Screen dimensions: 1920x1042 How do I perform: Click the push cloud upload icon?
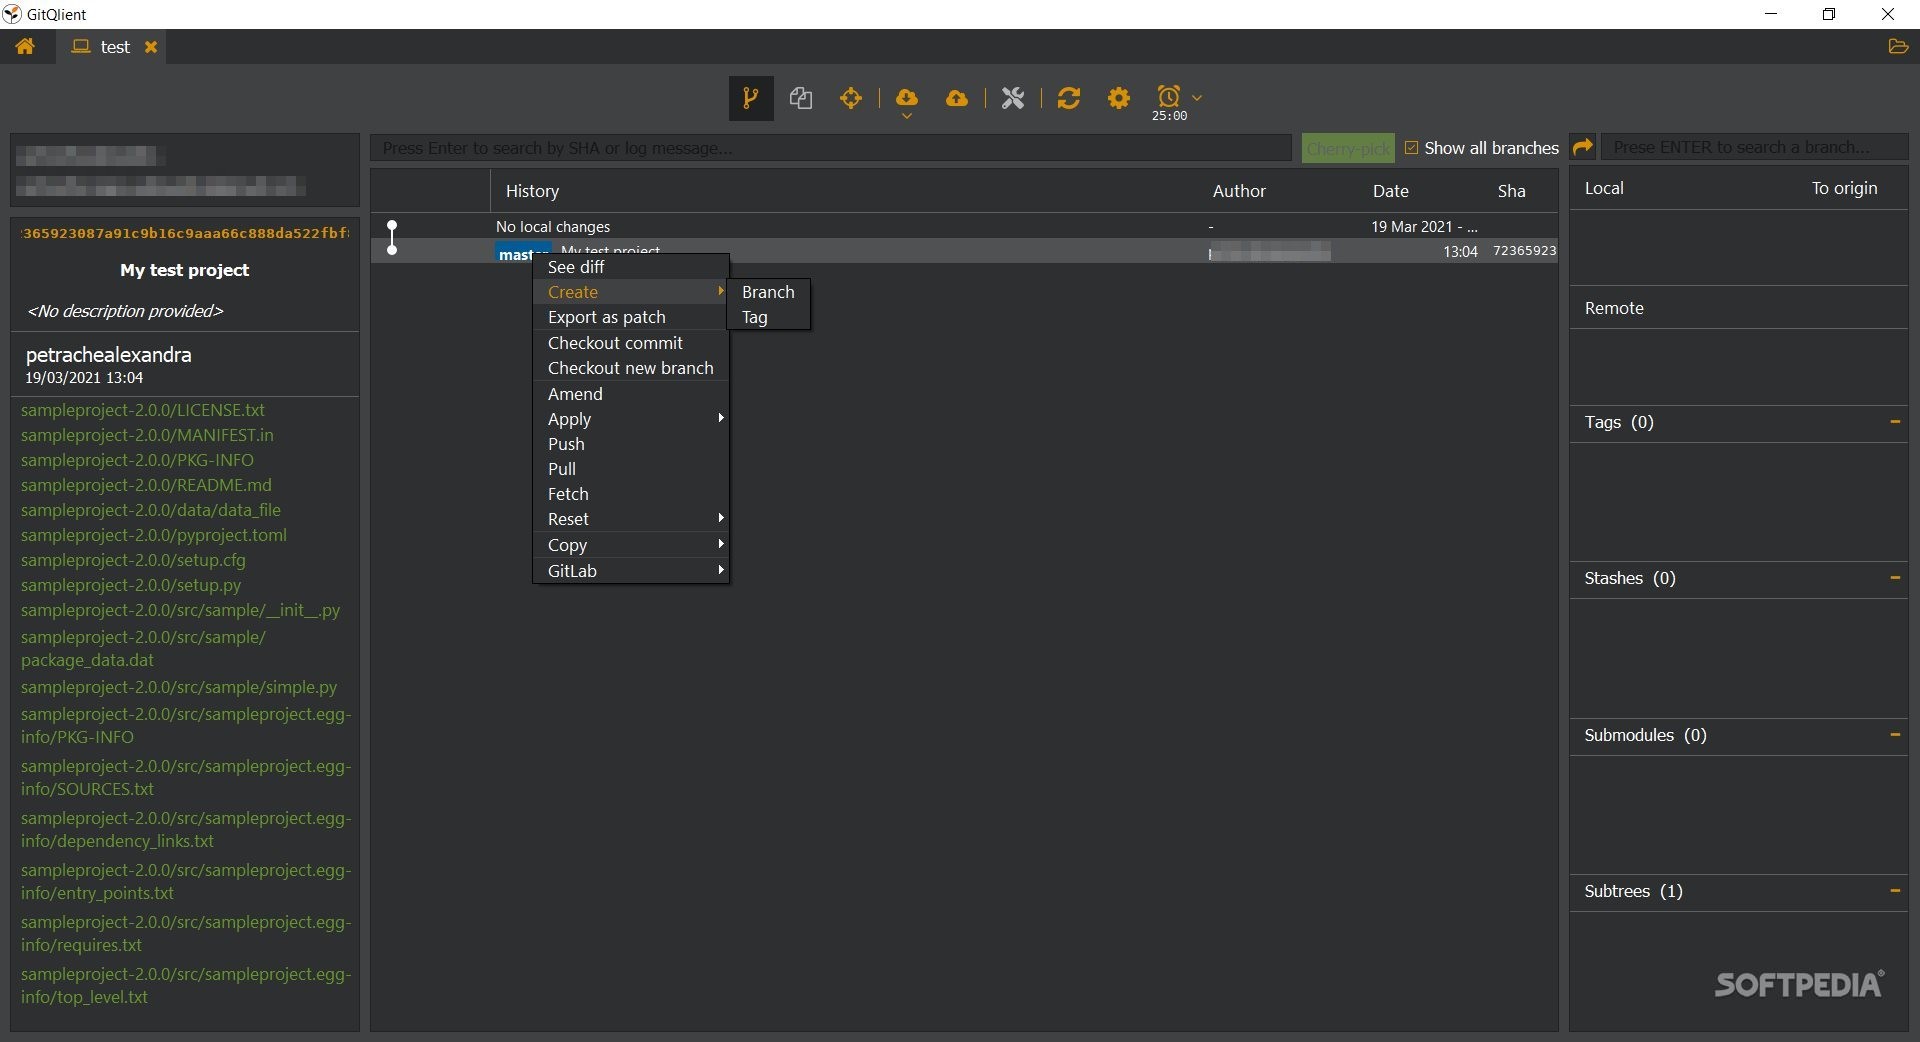pos(957,98)
